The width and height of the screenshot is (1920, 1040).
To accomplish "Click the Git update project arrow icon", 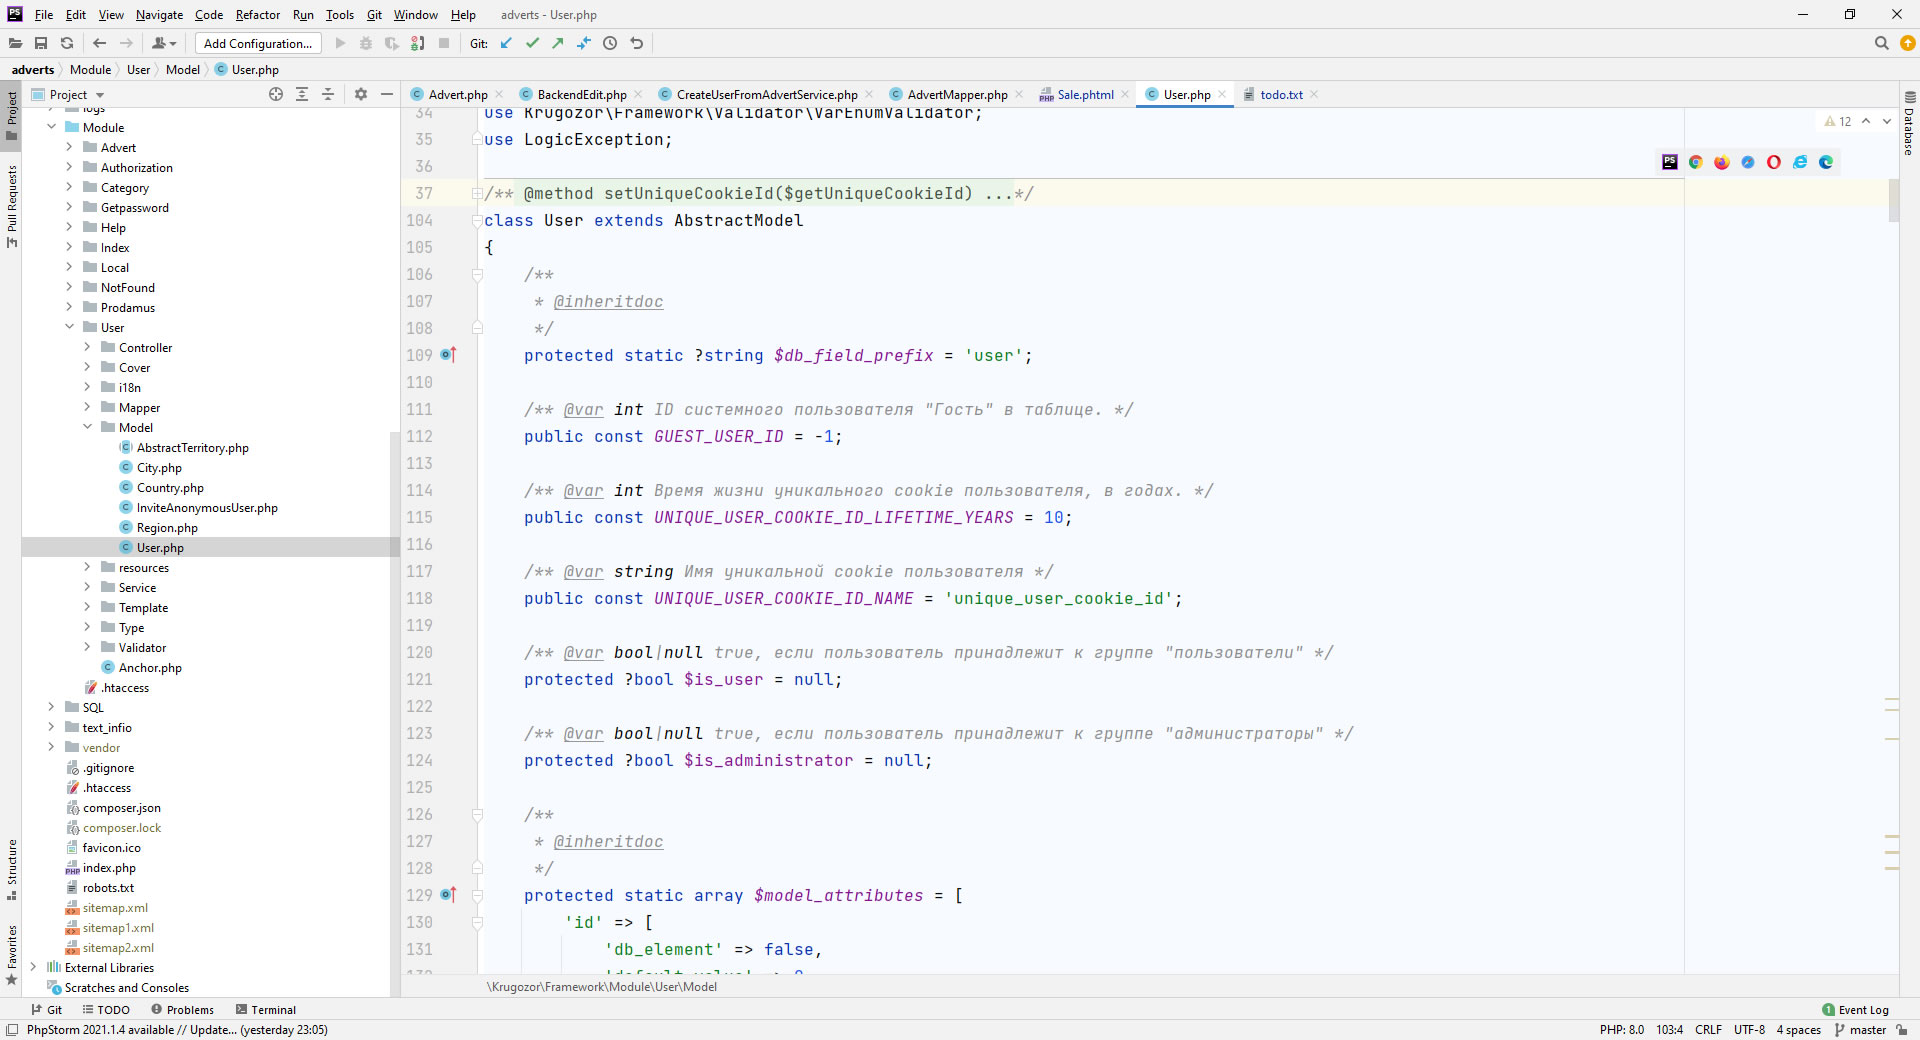I will click(506, 43).
